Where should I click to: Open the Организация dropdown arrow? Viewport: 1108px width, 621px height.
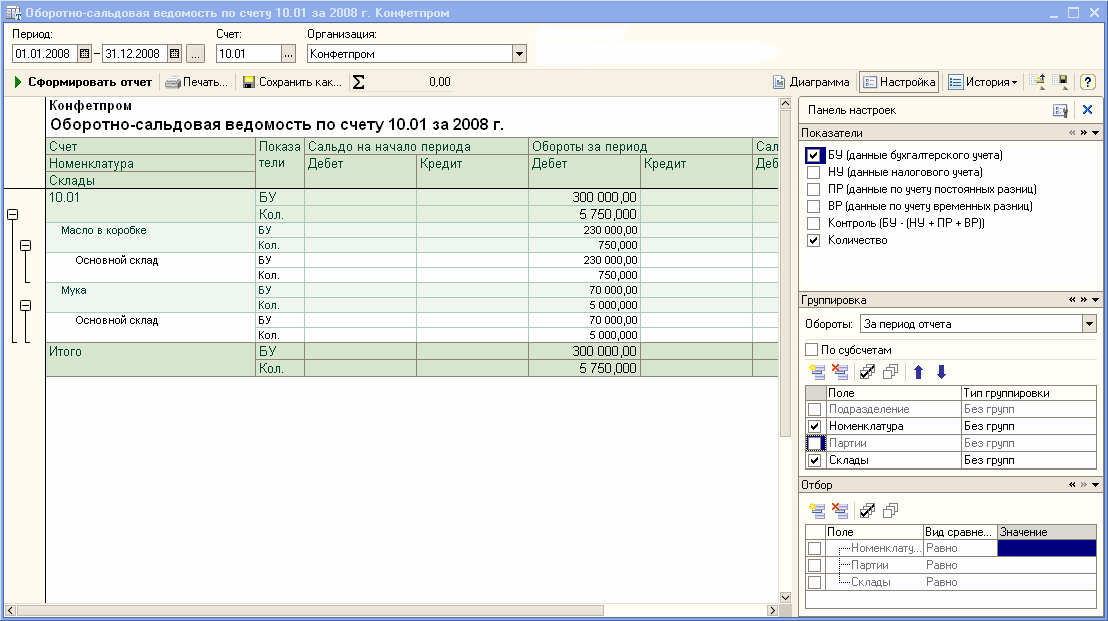coord(519,54)
